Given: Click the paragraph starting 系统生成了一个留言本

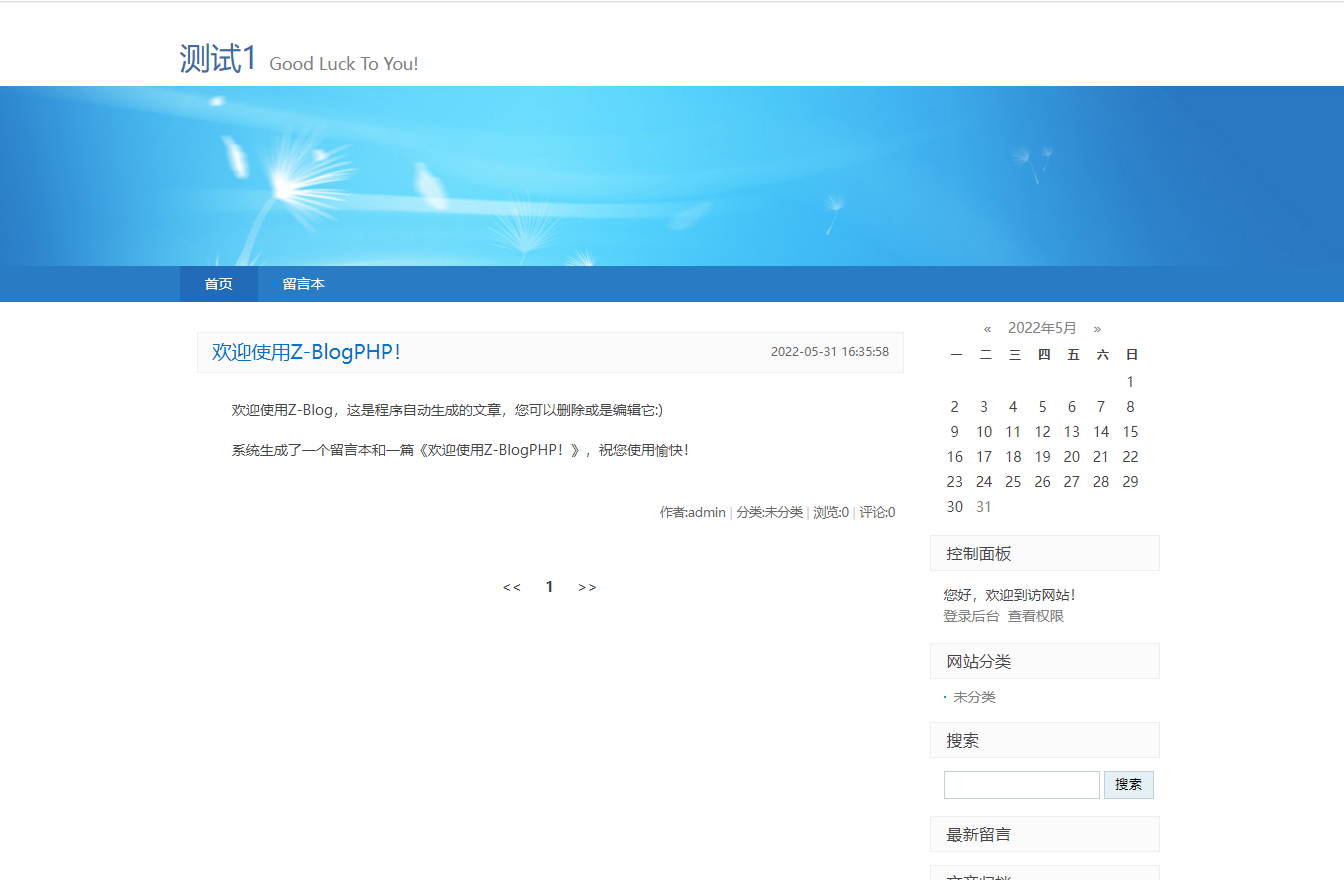Looking at the screenshot, I should [460, 450].
